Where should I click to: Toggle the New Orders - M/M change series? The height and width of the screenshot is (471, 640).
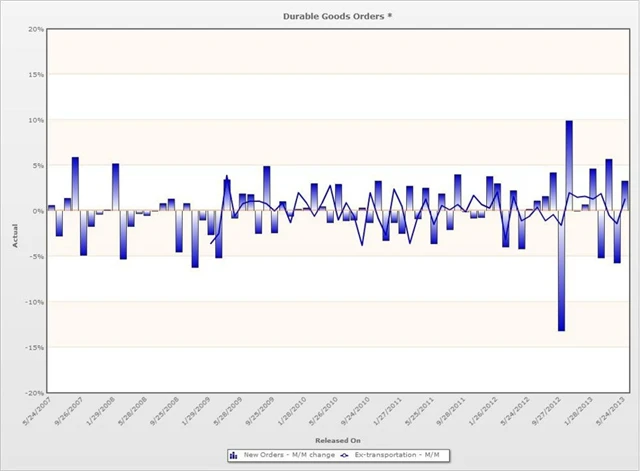coord(285,456)
